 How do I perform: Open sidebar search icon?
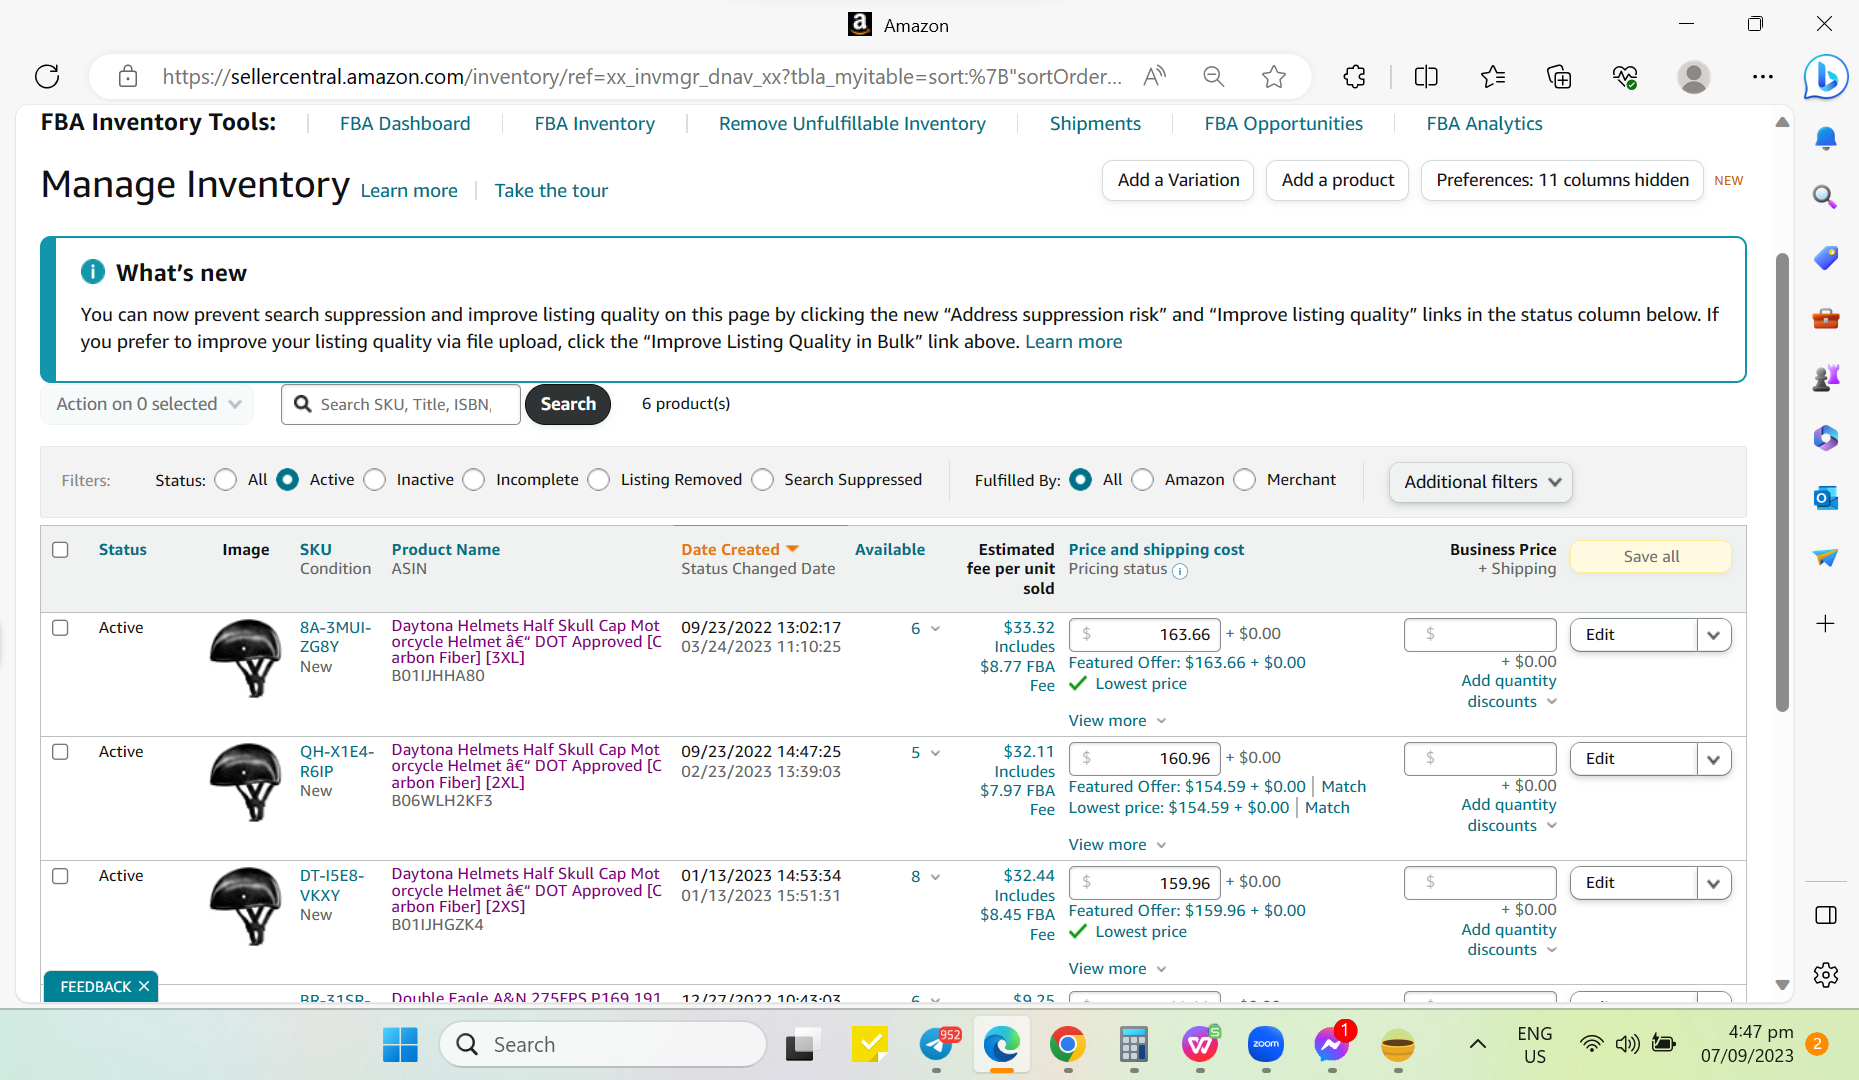[x=1826, y=197]
